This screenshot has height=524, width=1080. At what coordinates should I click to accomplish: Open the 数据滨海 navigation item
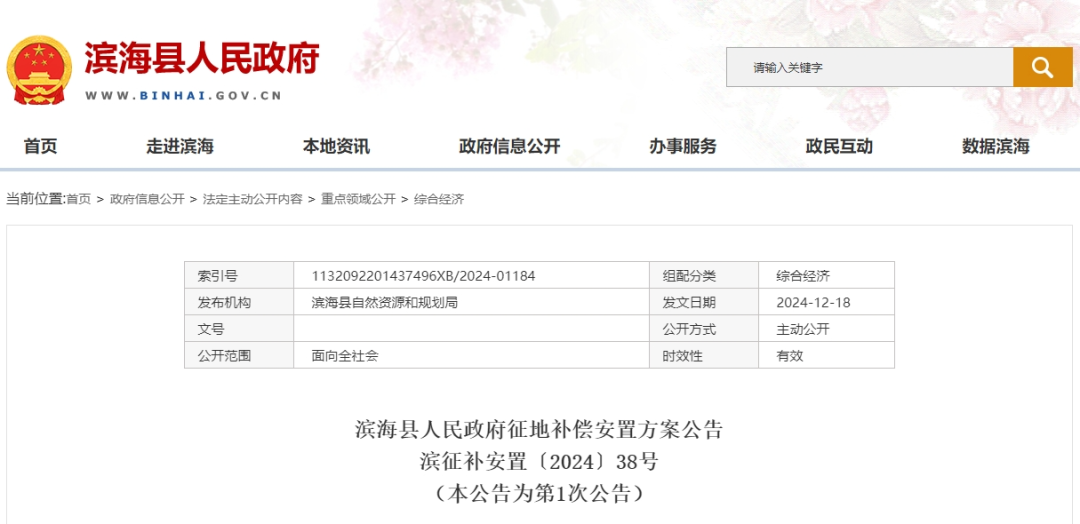(x=995, y=146)
